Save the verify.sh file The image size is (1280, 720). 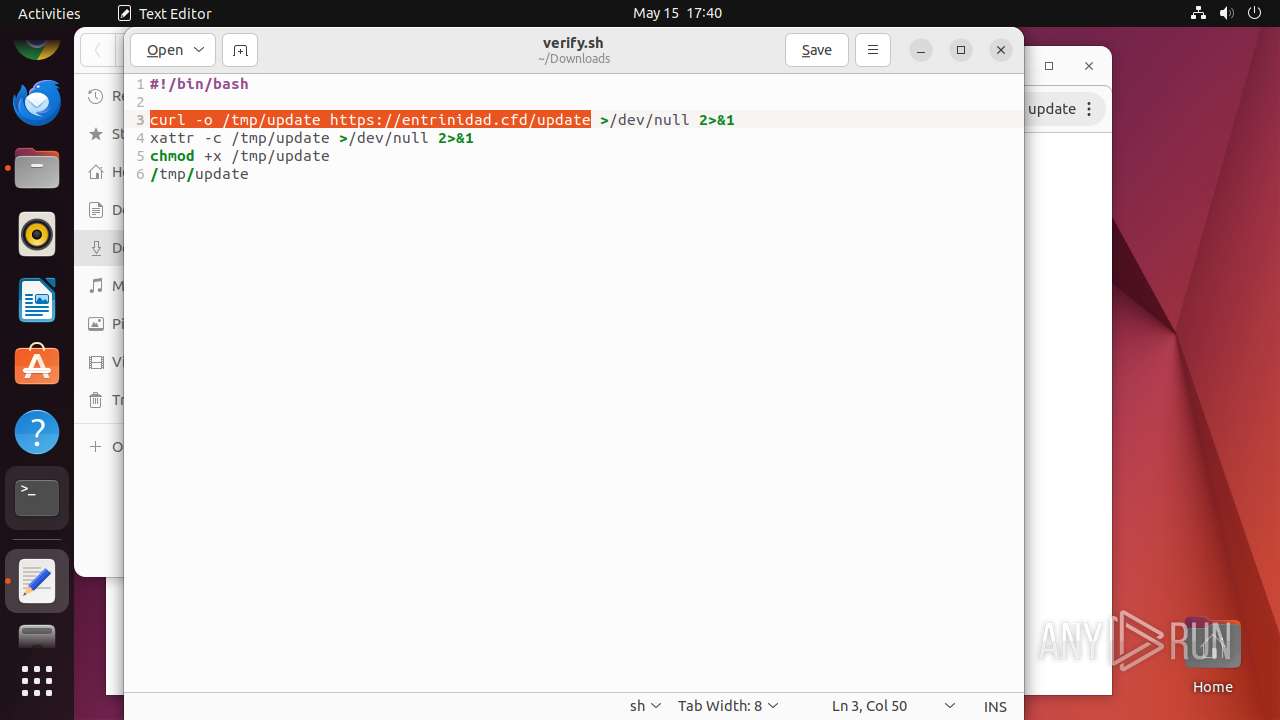tap(816, 50)
